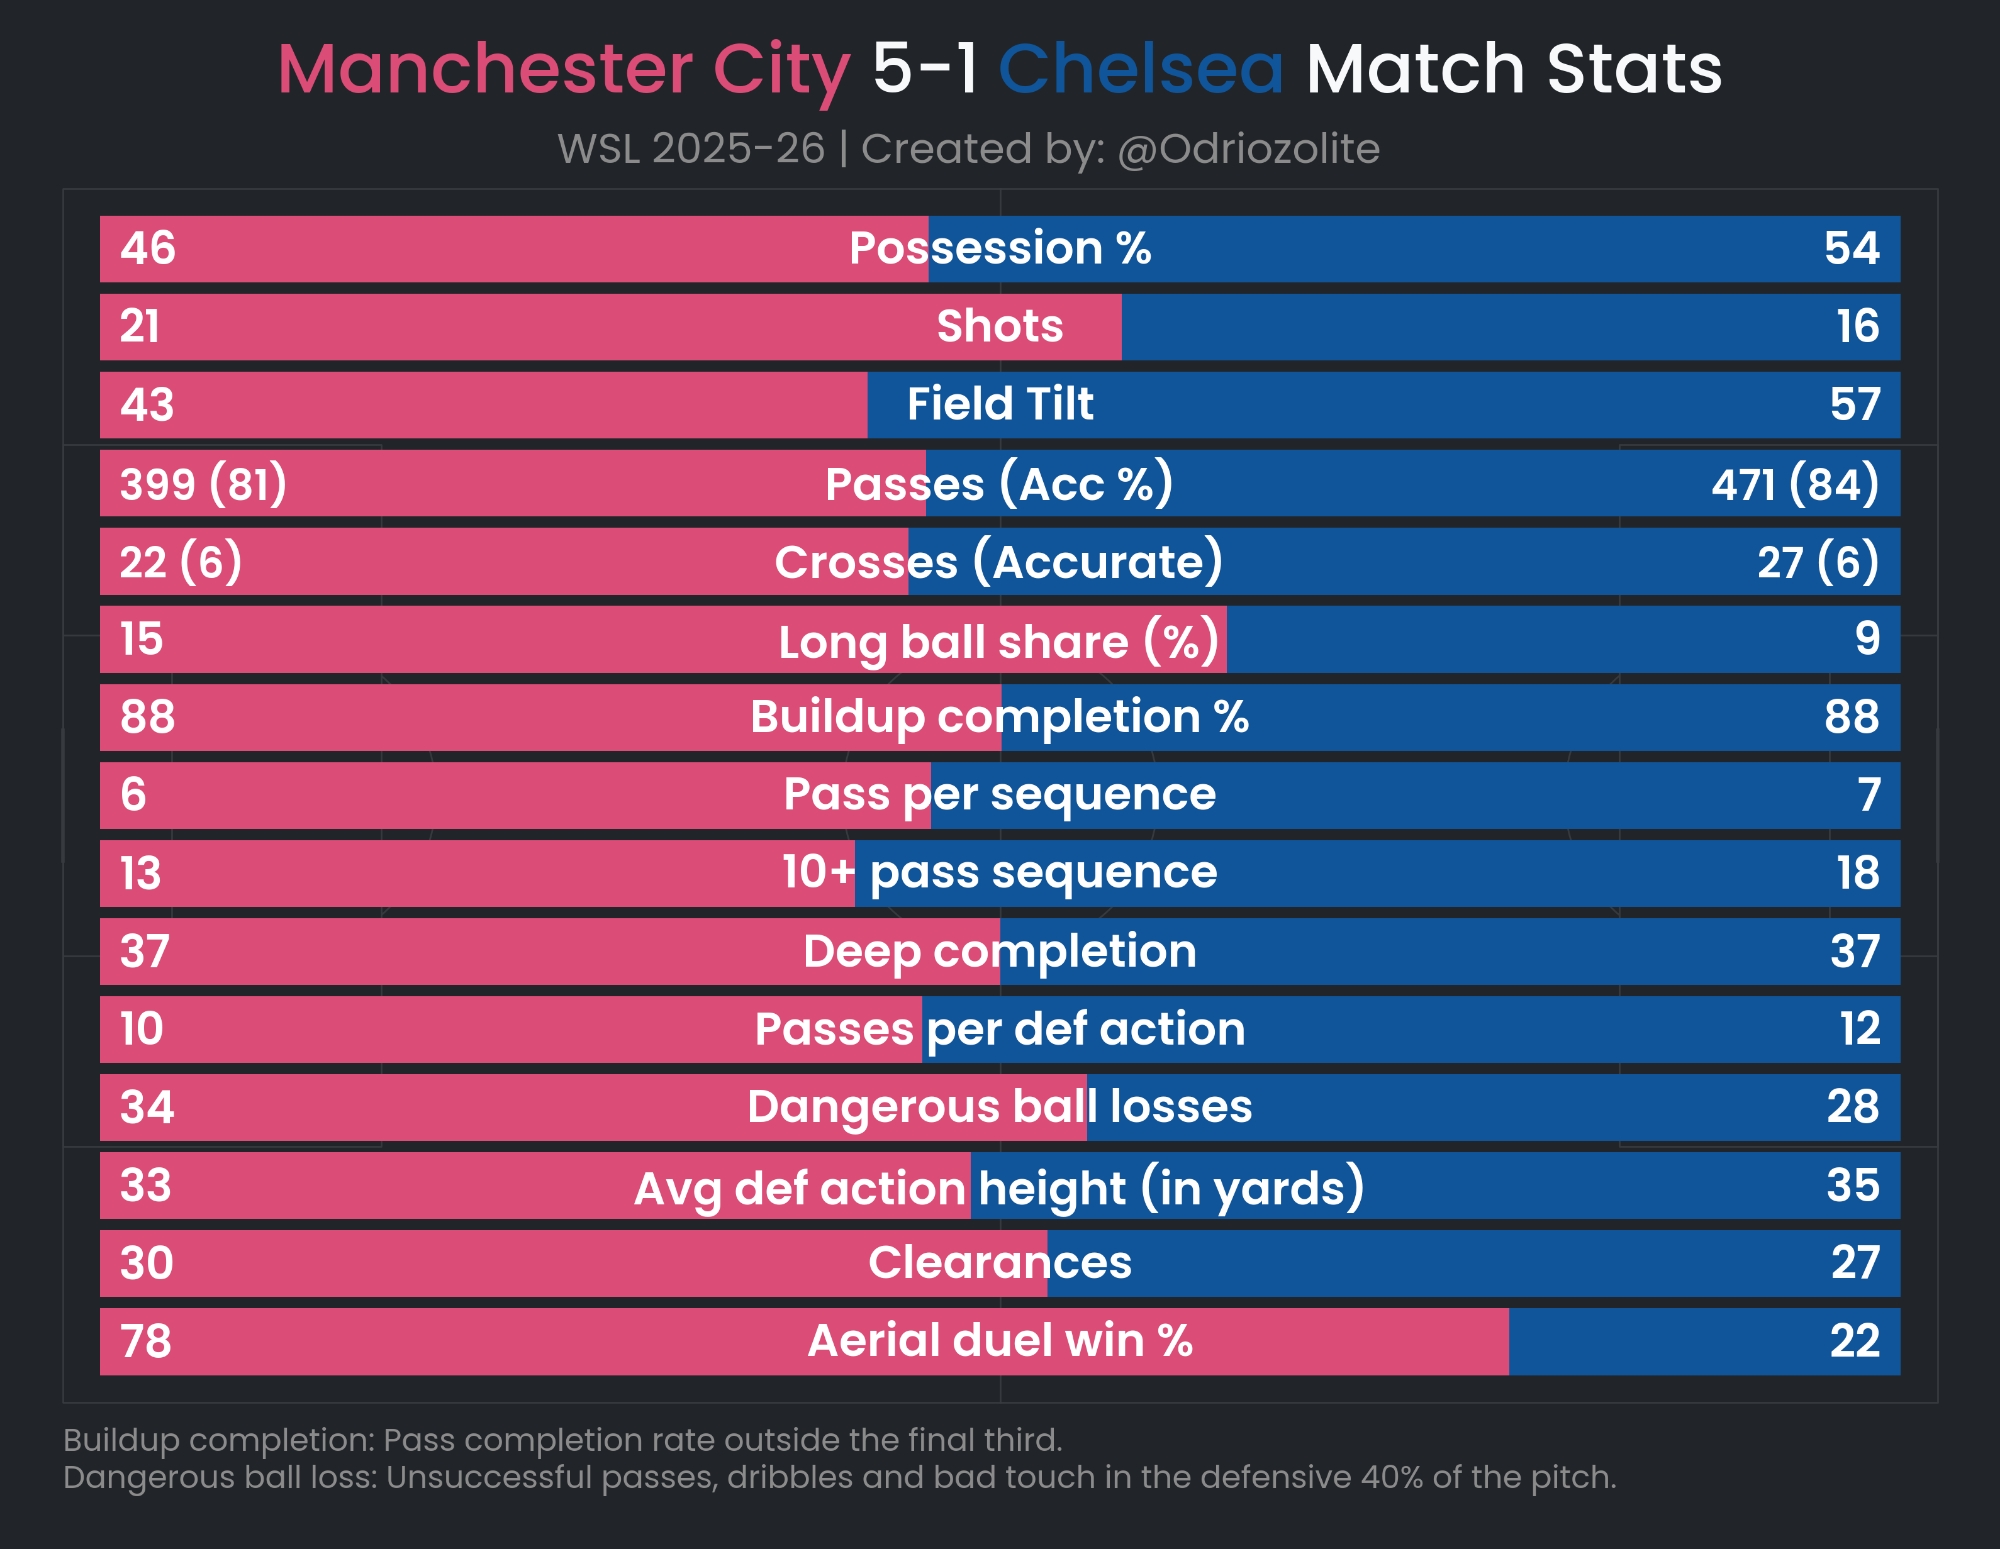Click the "Pass per sequence" label
Viewport: 2000px width, 1549px height.
click(x=1000, y=795)
